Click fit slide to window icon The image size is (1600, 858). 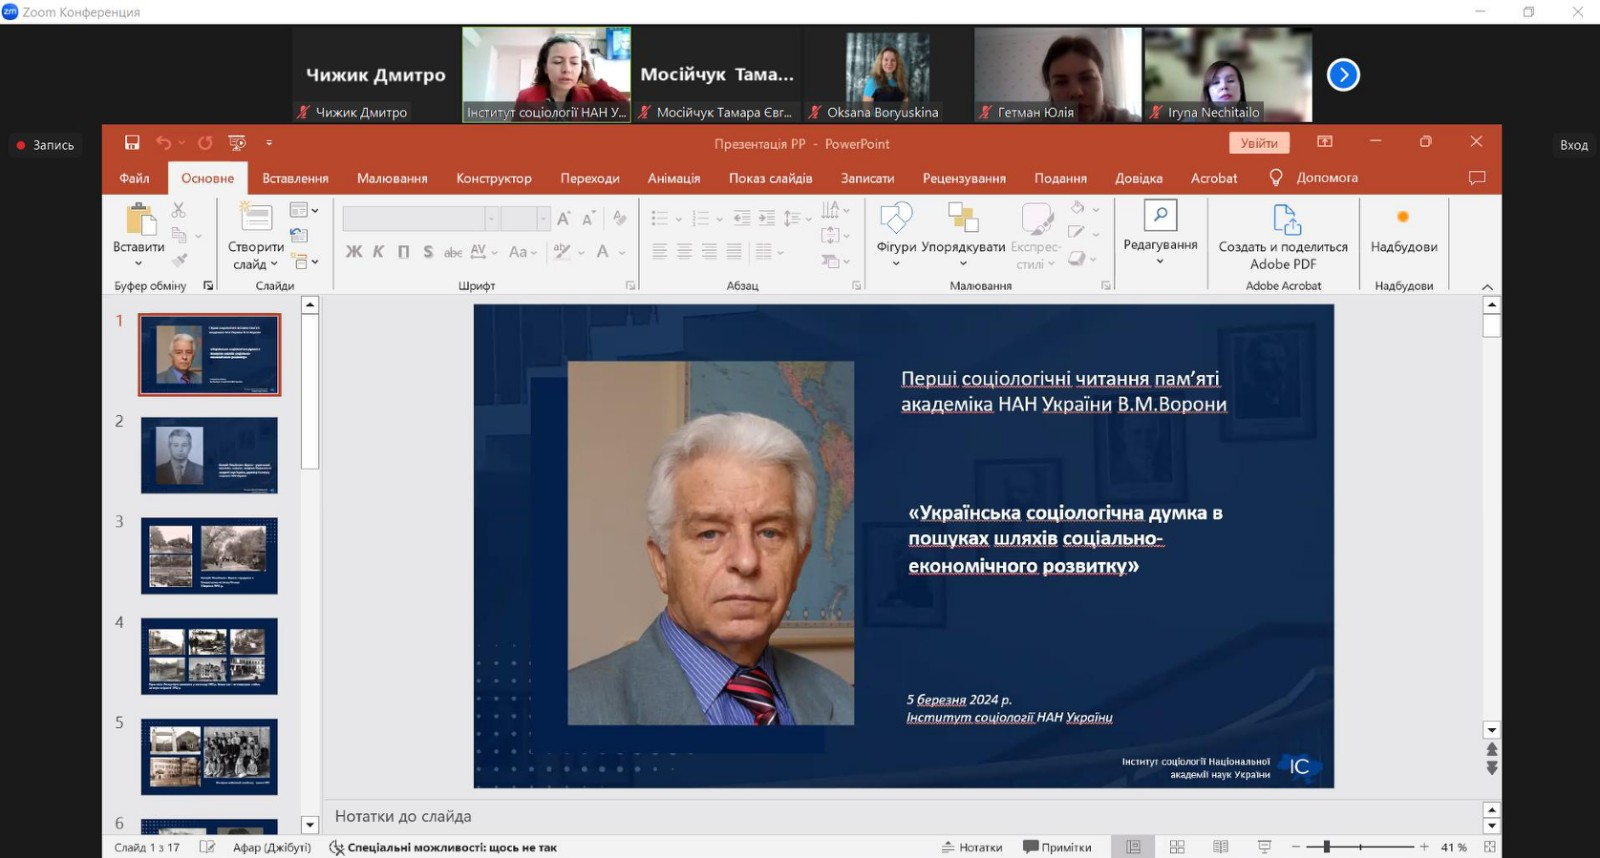pyautogui.click(x=1489, y=847)
